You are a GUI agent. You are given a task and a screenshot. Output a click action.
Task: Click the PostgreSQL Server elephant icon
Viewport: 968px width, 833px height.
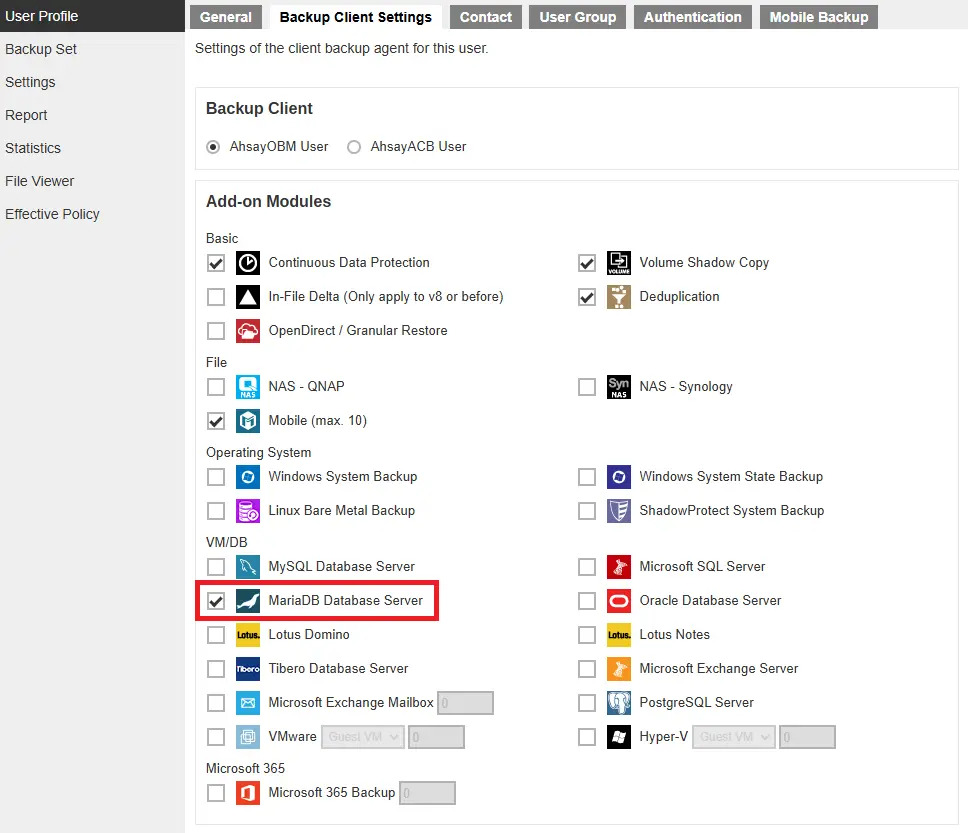click(619, 703)
